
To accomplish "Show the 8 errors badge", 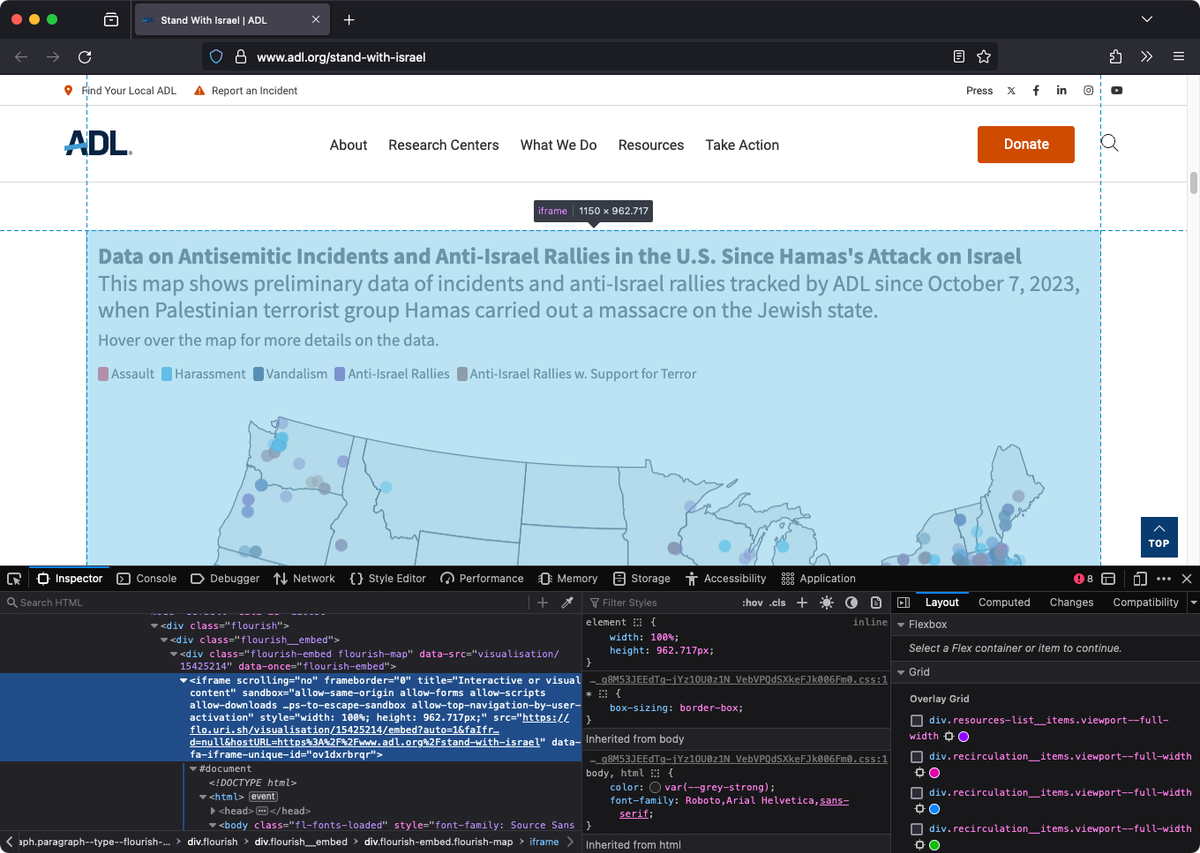I will (x=1083, y=578).
